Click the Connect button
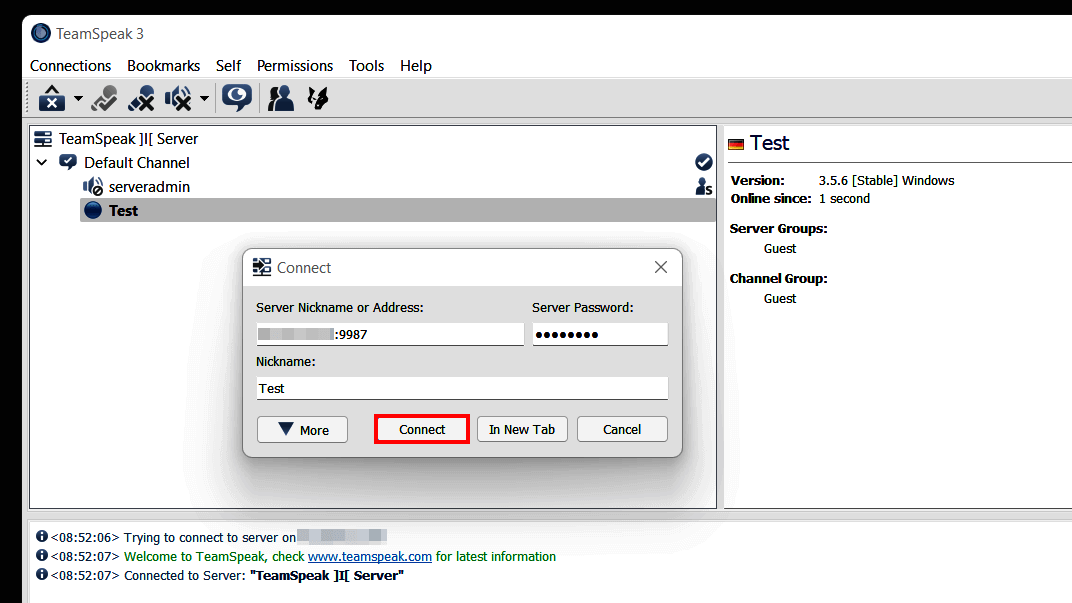1072x603 pixels. (x=422, y=429)
